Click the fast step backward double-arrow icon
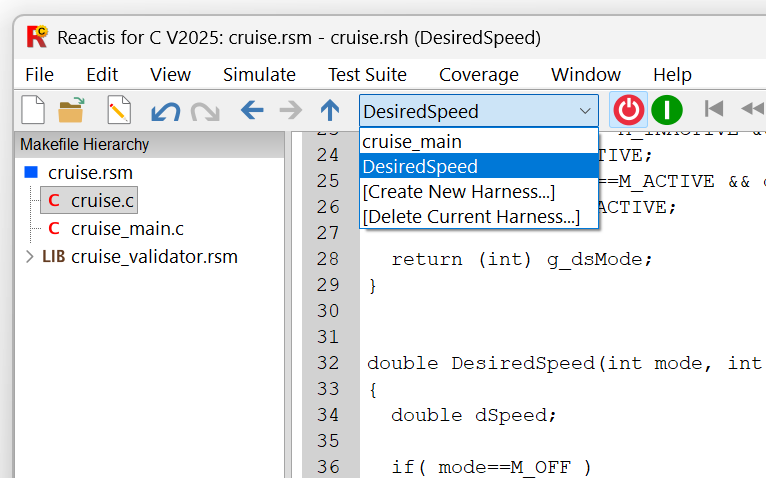Image resolution: width=766 pixels, height=478 pixels. 753,109
